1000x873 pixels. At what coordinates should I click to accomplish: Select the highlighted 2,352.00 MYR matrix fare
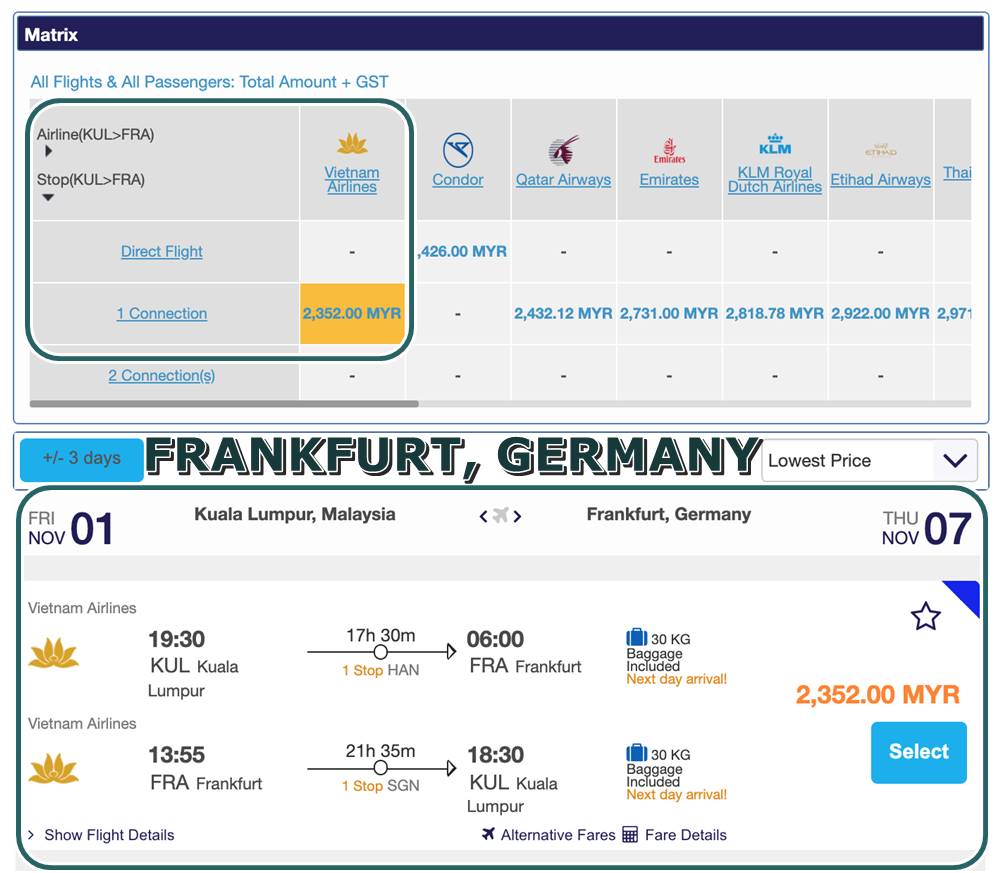click(352, 314)
